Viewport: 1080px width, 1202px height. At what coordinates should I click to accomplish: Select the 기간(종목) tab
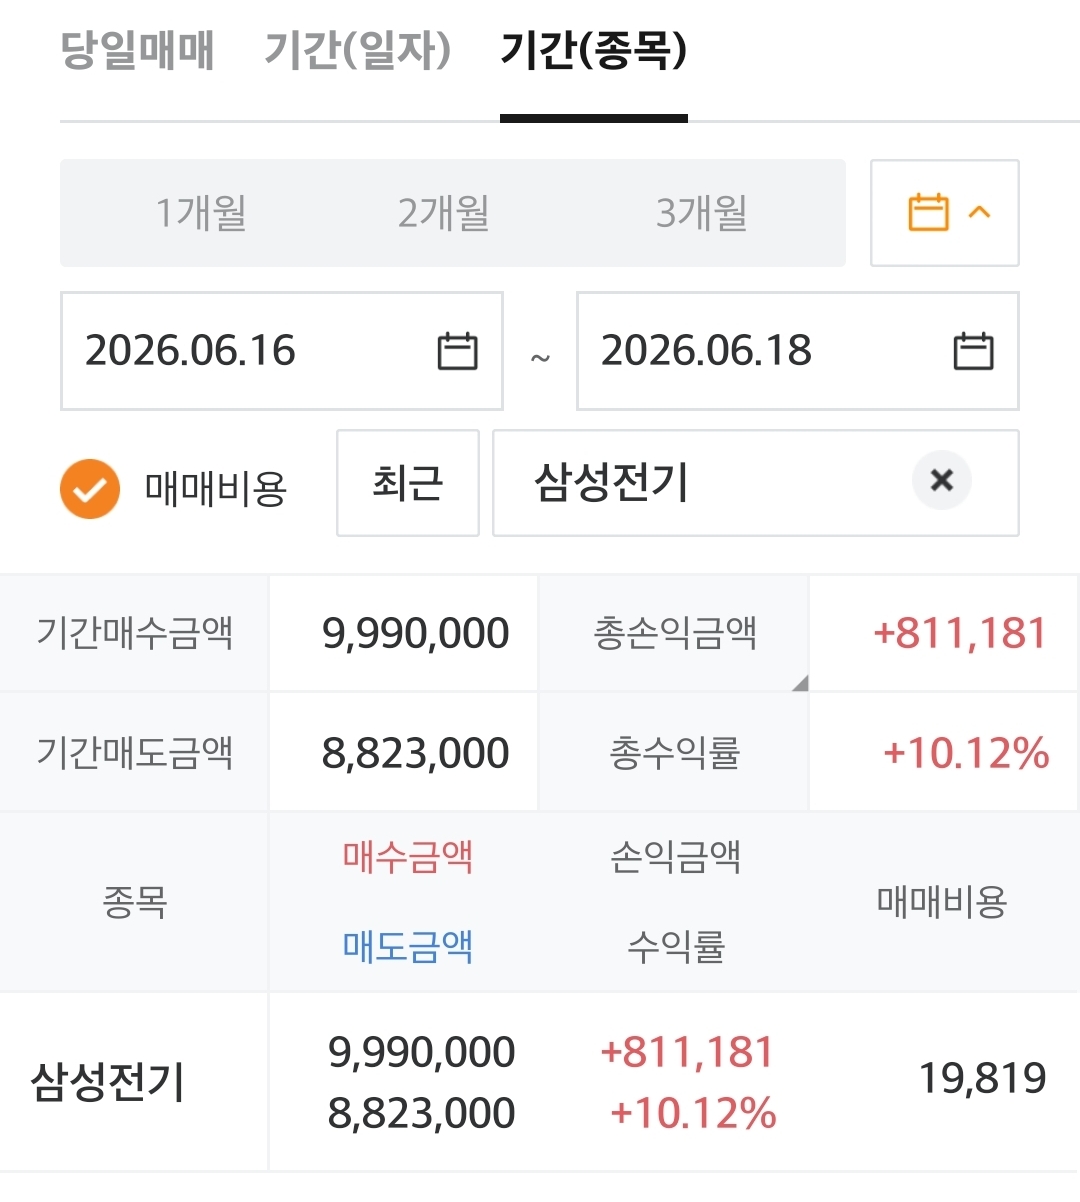(594, 50)
